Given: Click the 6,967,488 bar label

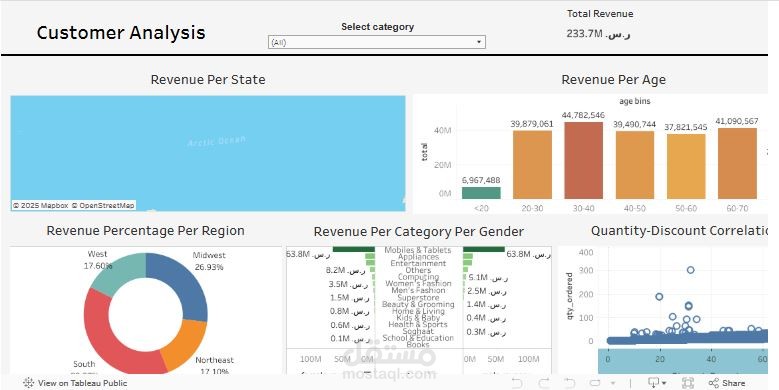Looking at the screenshot, I should (481, 180).
